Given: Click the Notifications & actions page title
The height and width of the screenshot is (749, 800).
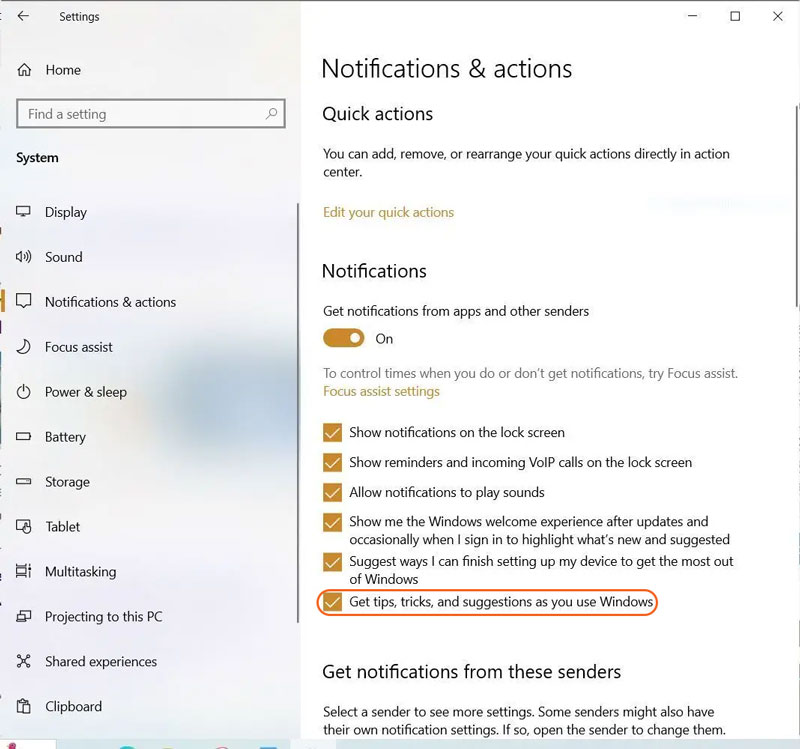Looking at the screenshot, I should click(447, 69).
